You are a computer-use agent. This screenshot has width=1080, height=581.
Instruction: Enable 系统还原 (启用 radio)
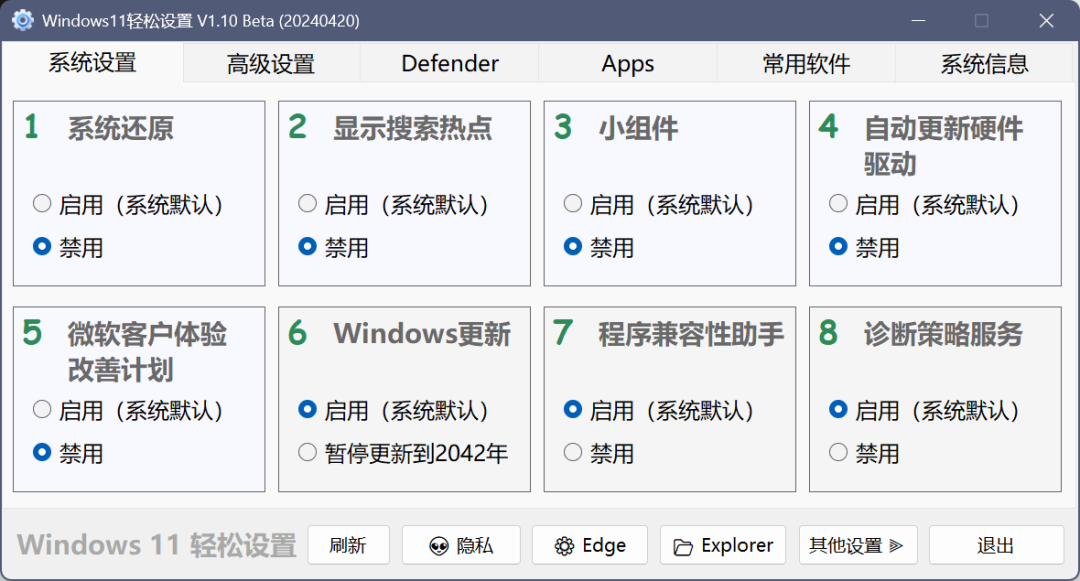[42, 205]
